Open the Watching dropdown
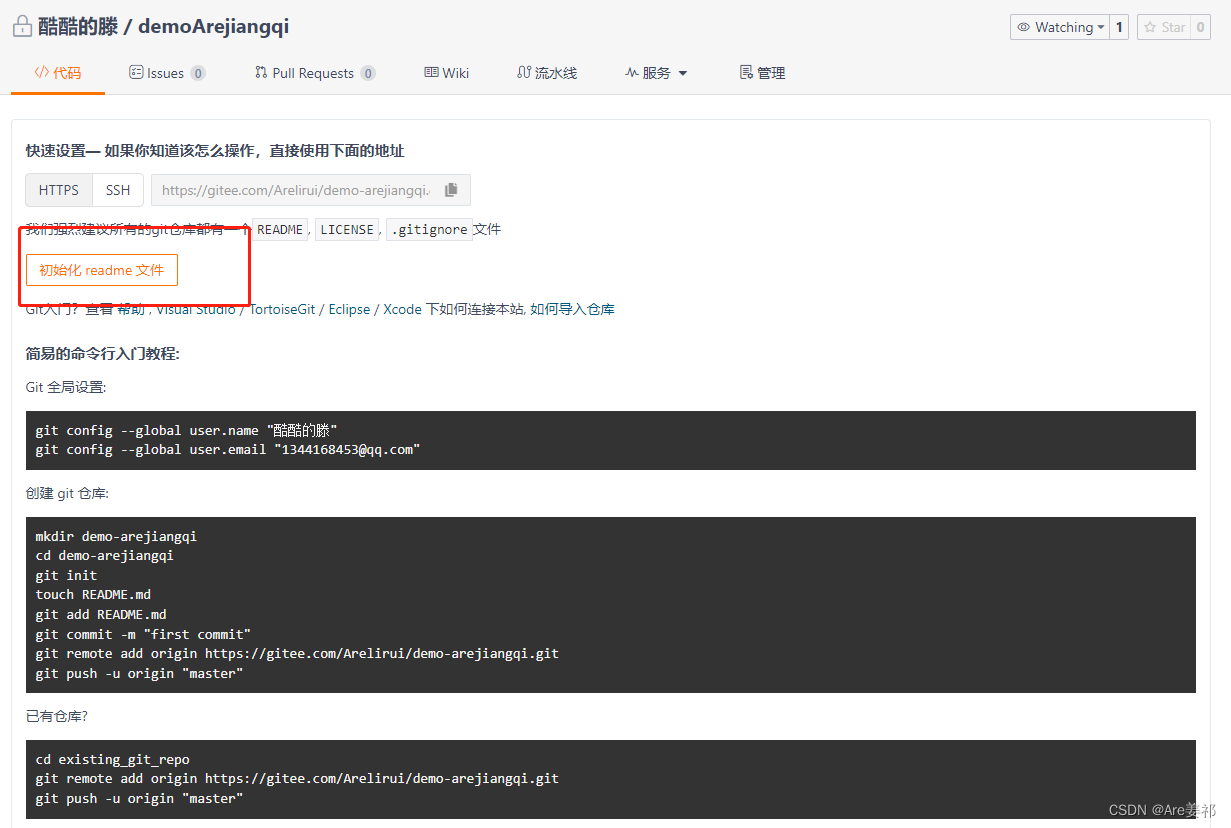 click(x=1060, y=27)
